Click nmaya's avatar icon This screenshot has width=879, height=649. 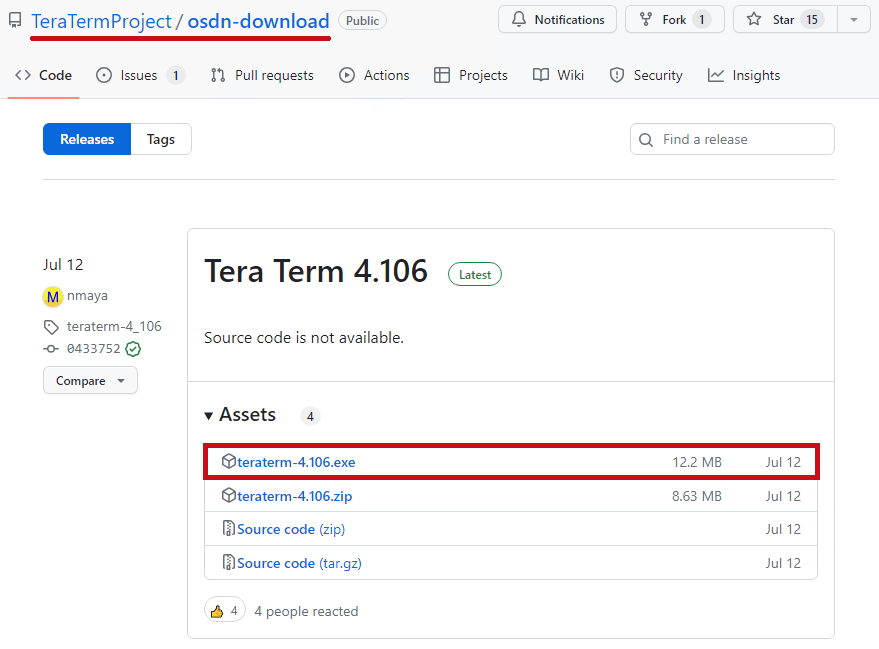pos(53,296)
